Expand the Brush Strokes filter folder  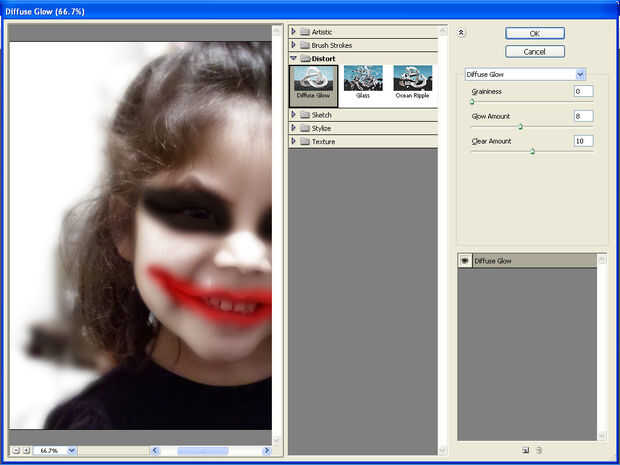[293, 45]
